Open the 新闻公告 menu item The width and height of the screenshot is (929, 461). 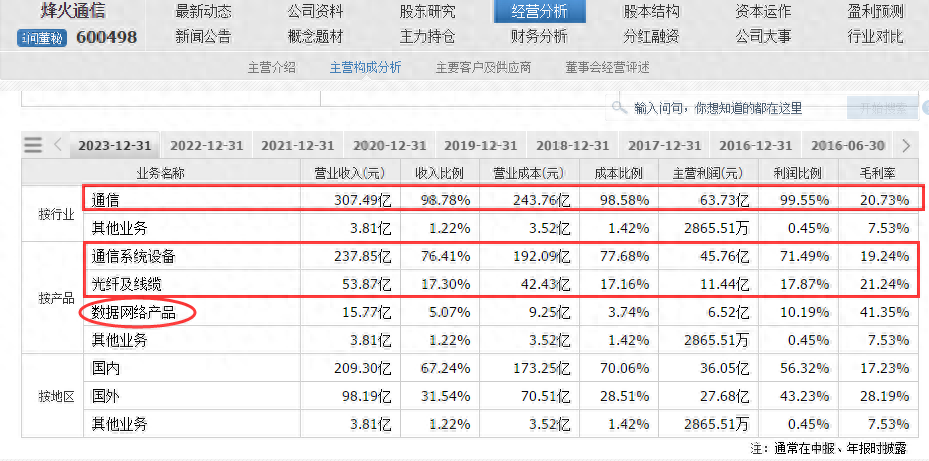204,37
